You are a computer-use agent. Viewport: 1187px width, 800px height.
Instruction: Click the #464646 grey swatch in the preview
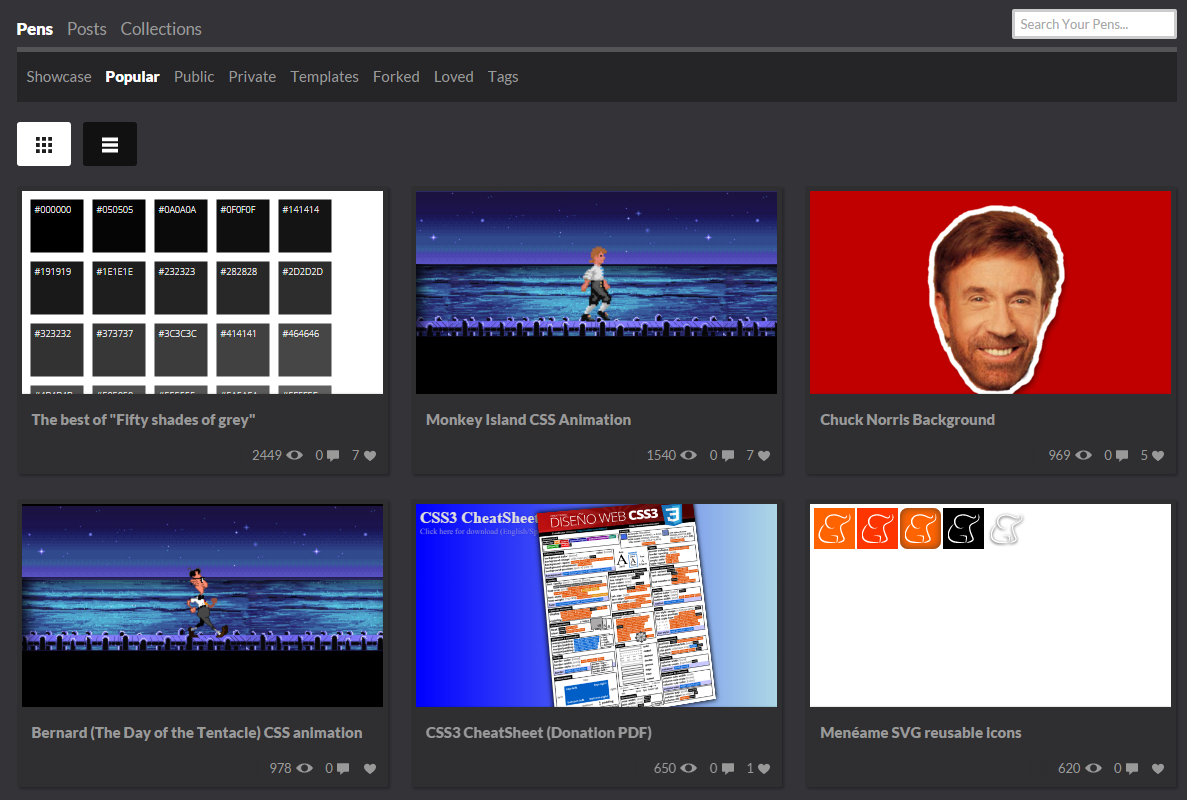305,350
